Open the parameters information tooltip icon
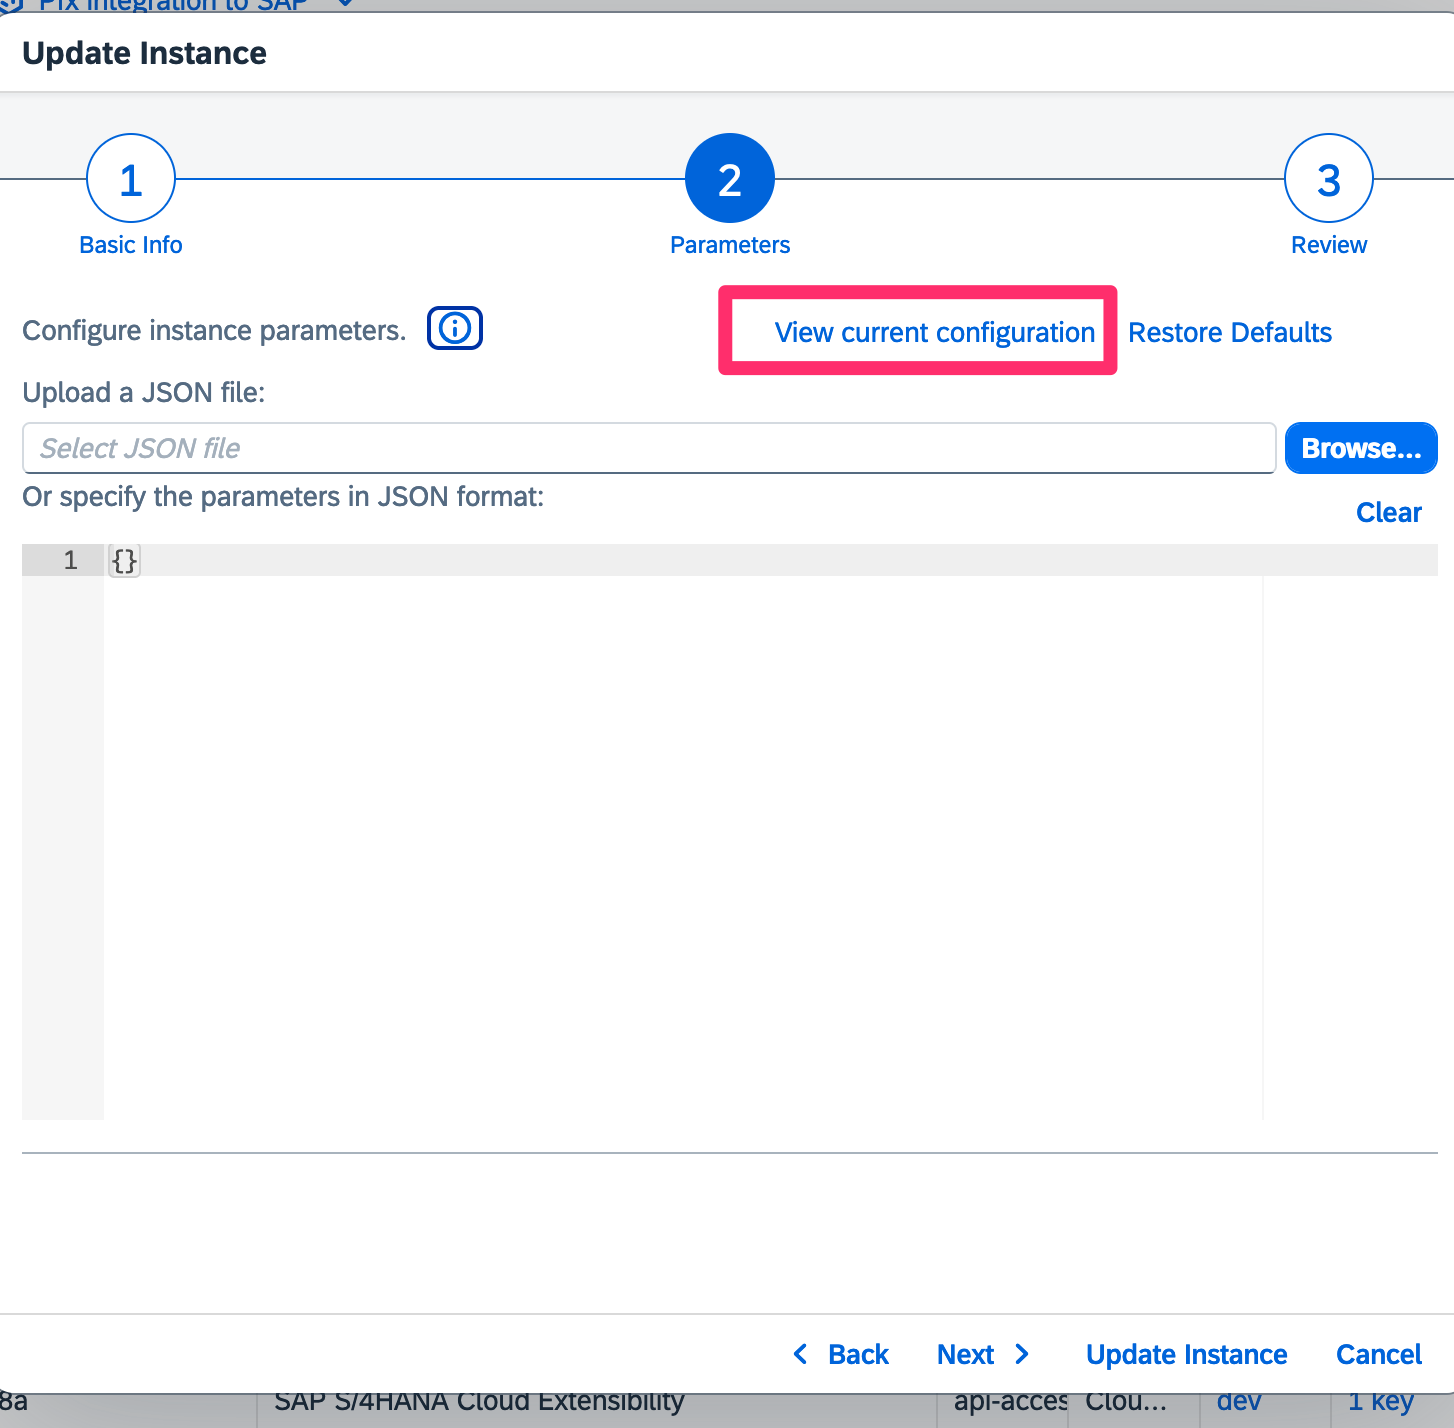1454x1428 pixels. click(455, 328)
